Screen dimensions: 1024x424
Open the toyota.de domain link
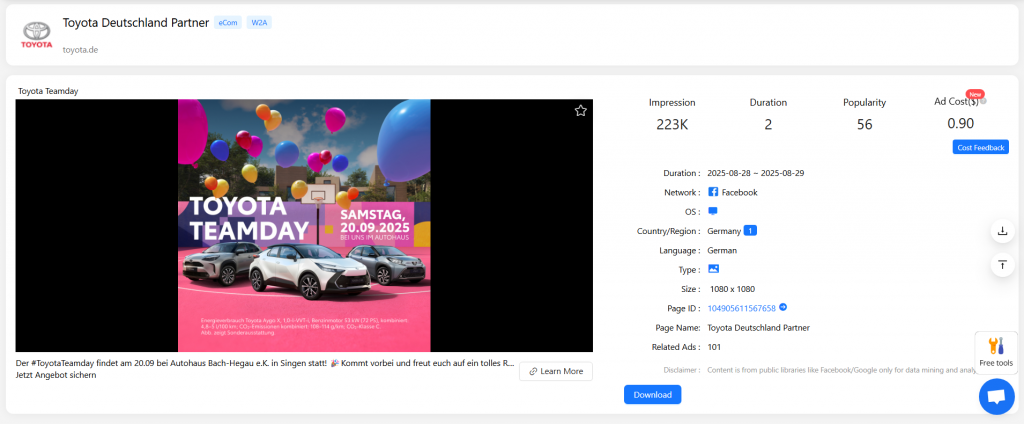80,49
